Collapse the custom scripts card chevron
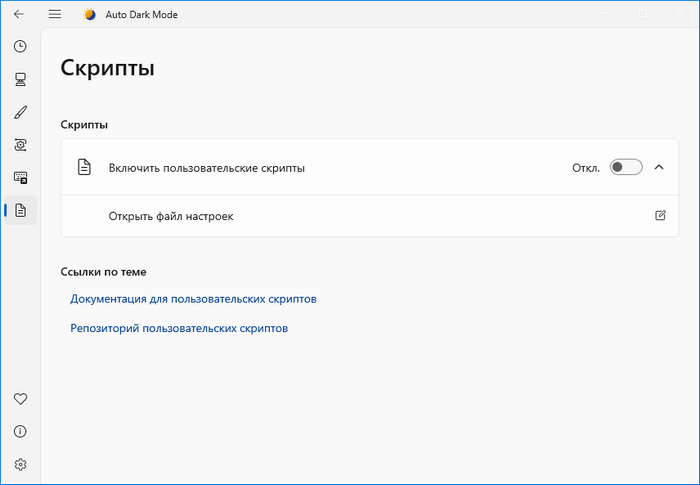The height and width of the screenshot is (485, 700). point(659,167)
